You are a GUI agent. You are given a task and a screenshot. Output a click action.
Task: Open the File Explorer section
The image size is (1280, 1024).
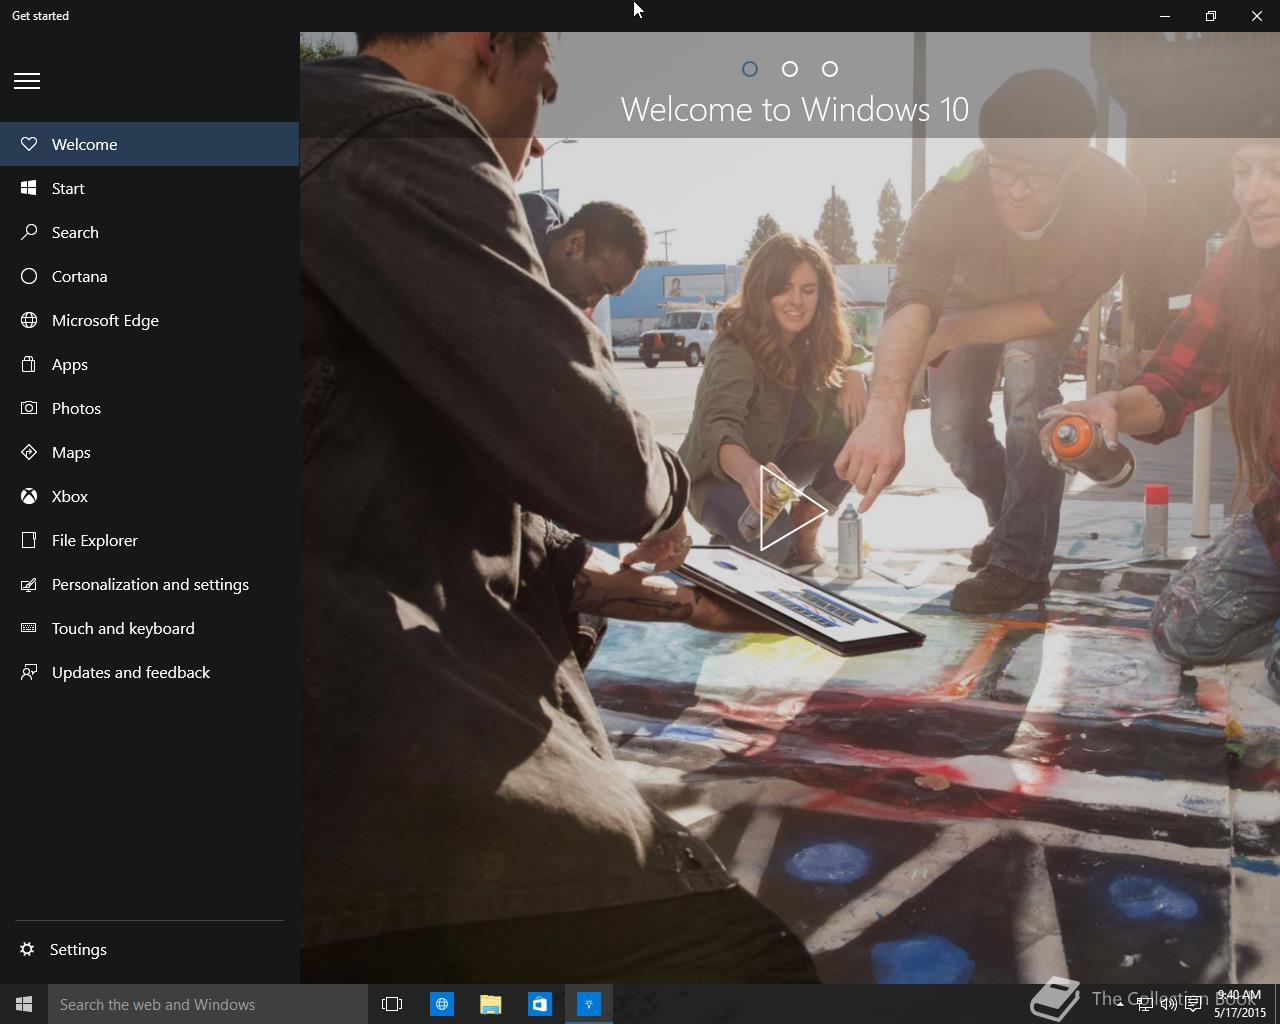click(150, 540)
